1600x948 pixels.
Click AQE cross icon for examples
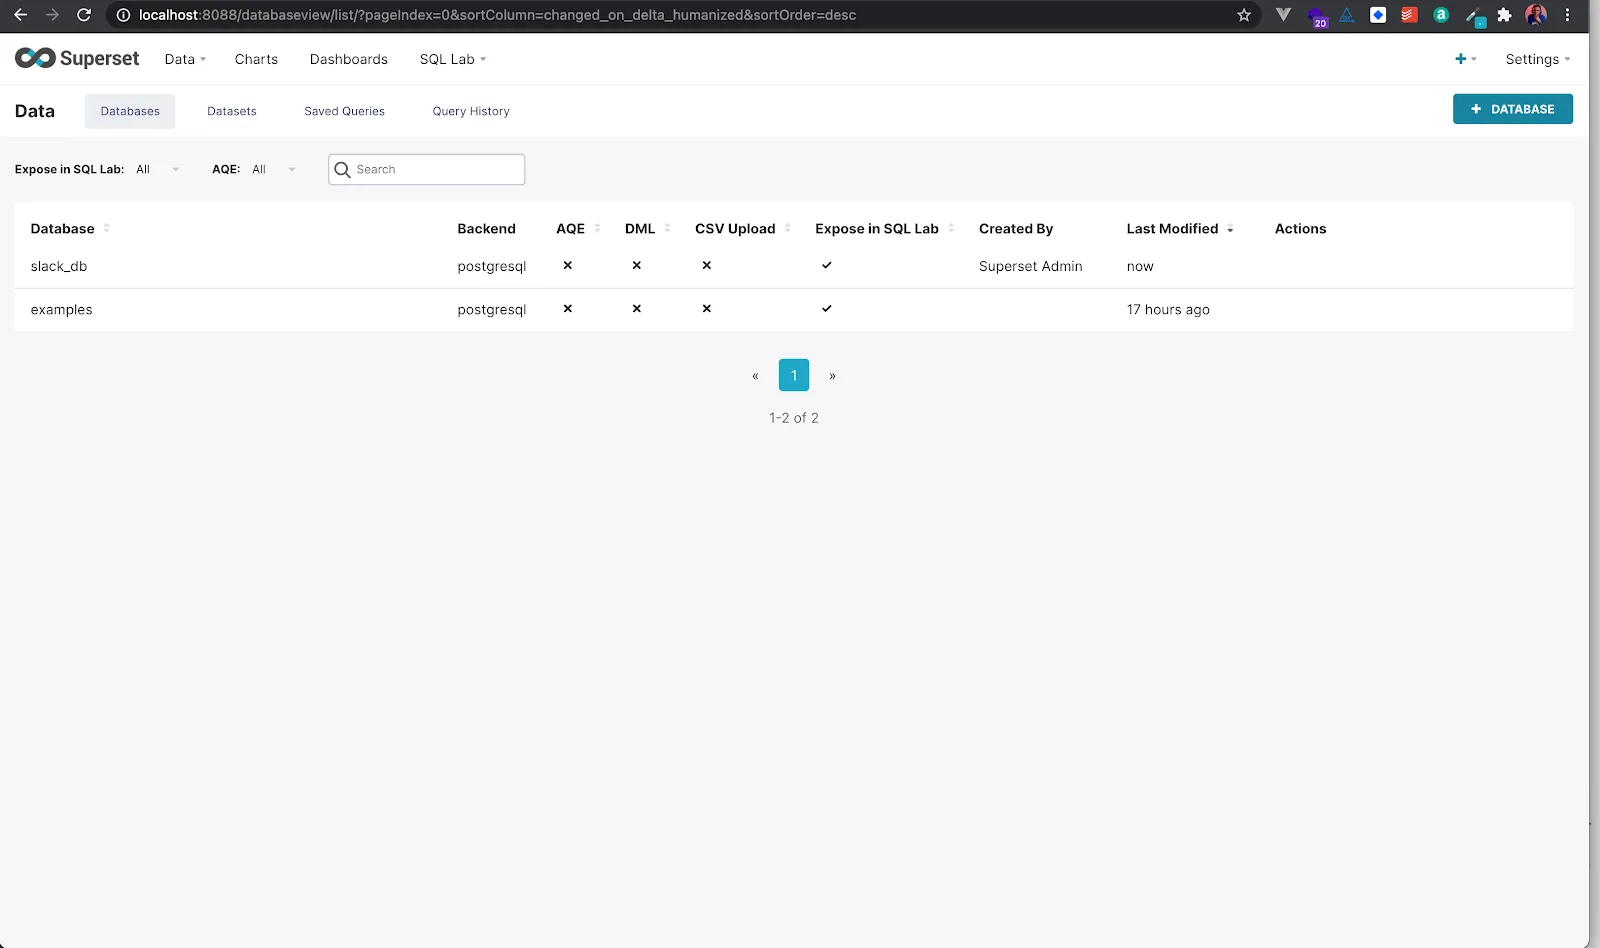click(568, 308)
